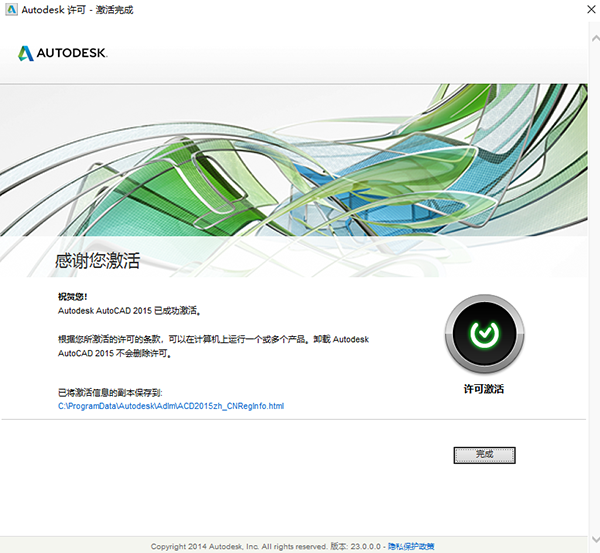Image resolution: width=600 pixels, height=553 pixels.
Task: Click the Autodesk triangular logo in header
Action: [x=26, y=53]
